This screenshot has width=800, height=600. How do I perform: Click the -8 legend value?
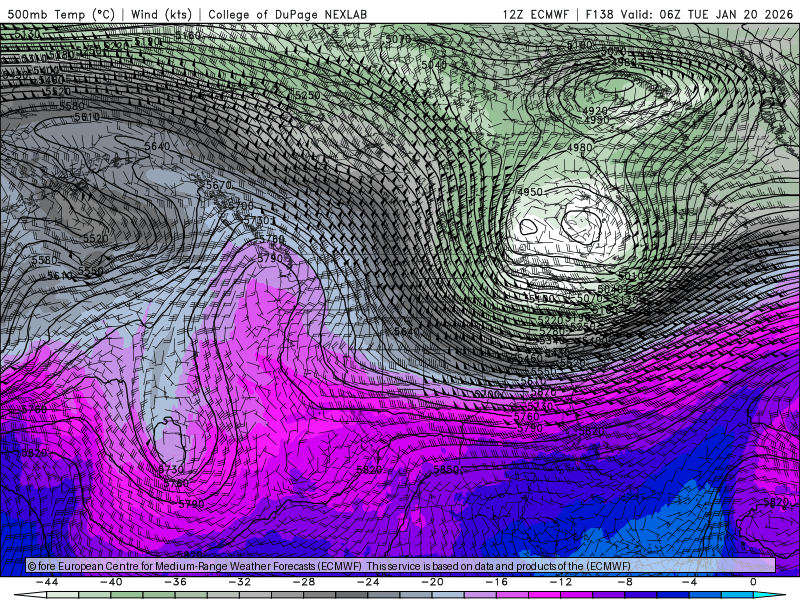tap(626, 582)
